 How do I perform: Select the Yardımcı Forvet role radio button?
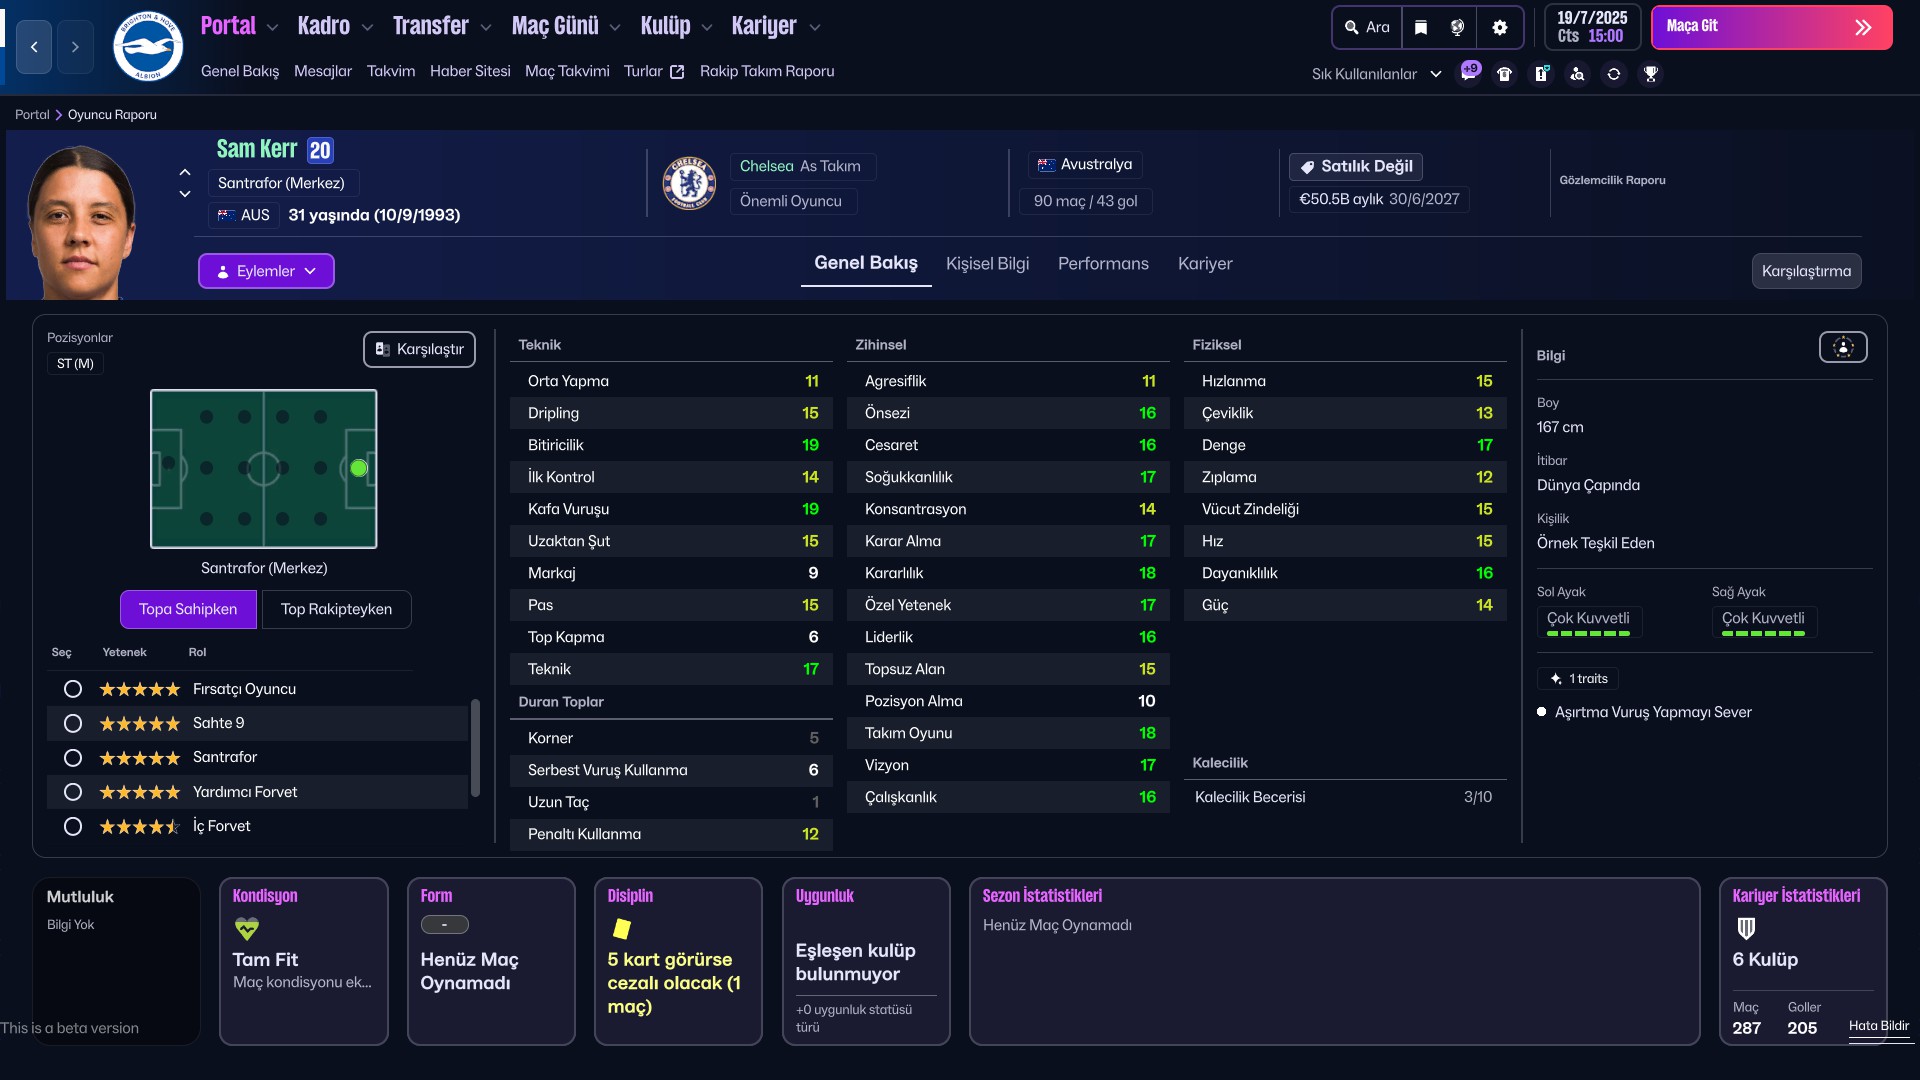point(73,792)
